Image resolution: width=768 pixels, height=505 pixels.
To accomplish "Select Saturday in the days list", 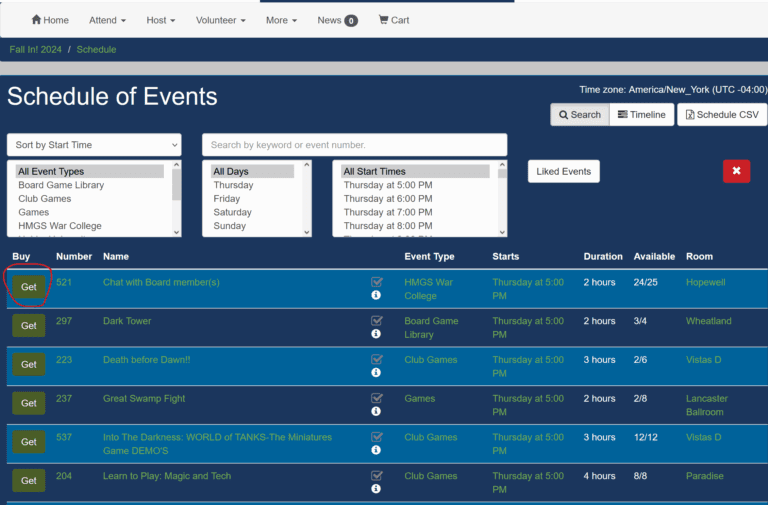I will click(x=233, y=212).
